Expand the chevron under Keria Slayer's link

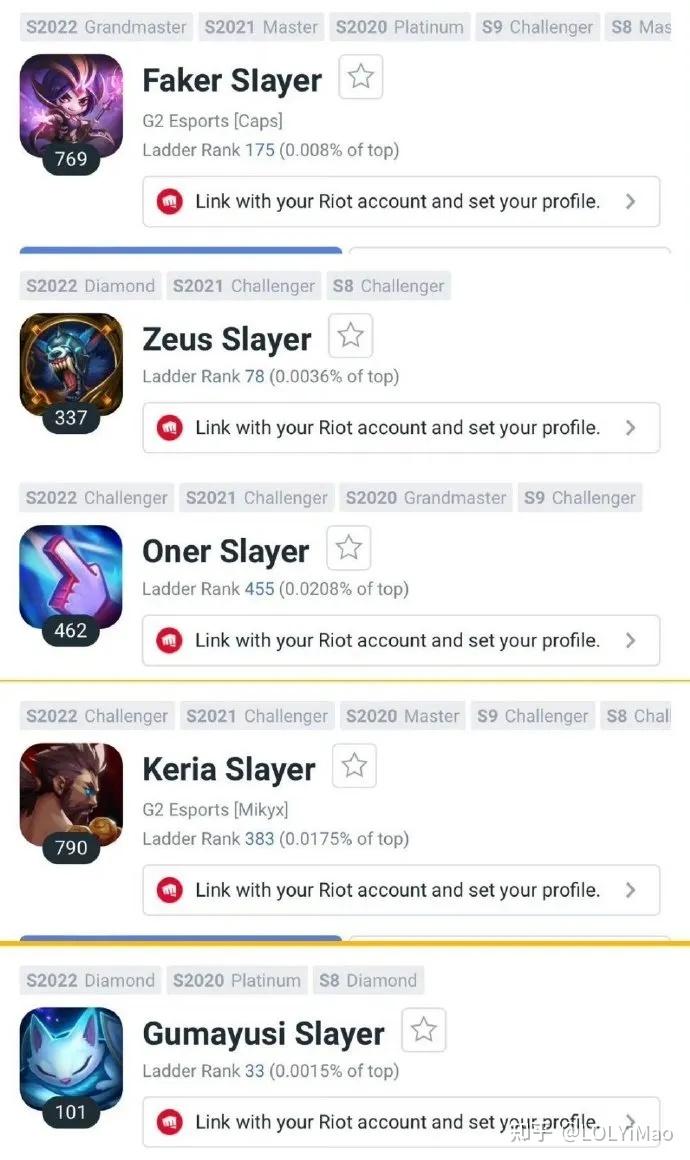pyautogui.click(x=630, y=890)
